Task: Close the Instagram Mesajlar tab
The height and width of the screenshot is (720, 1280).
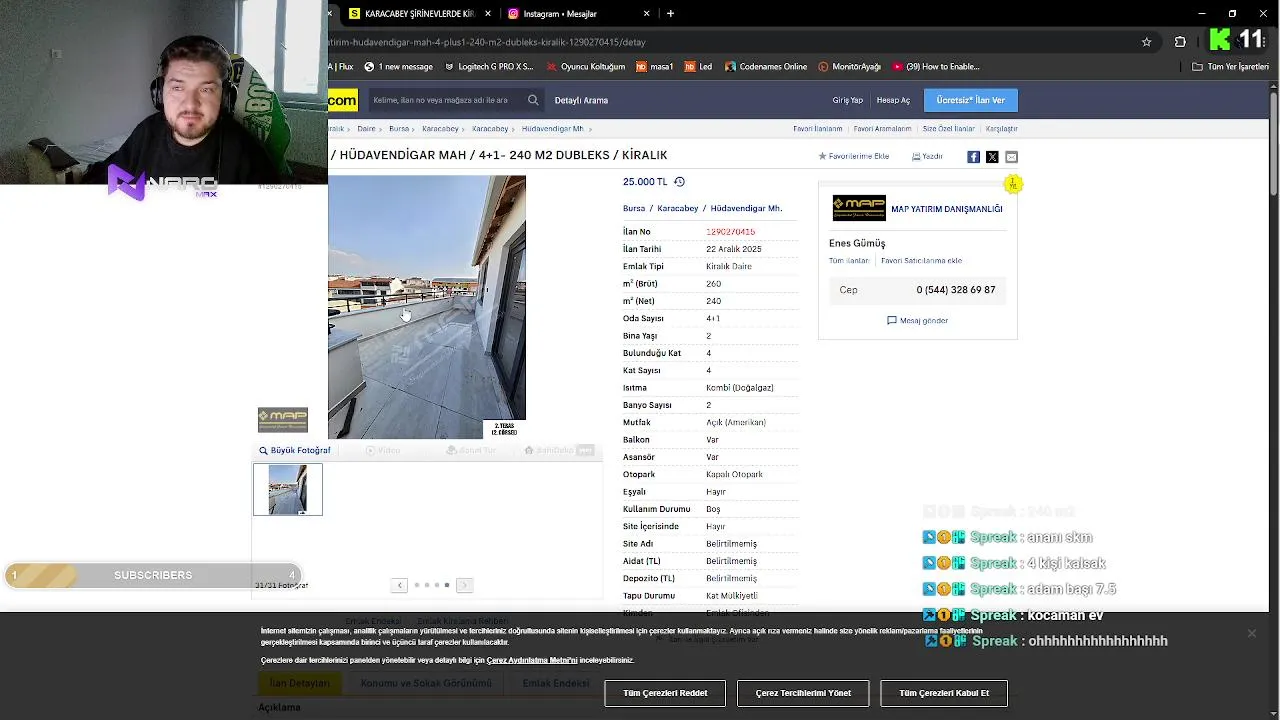Action: tap(646, 14)
